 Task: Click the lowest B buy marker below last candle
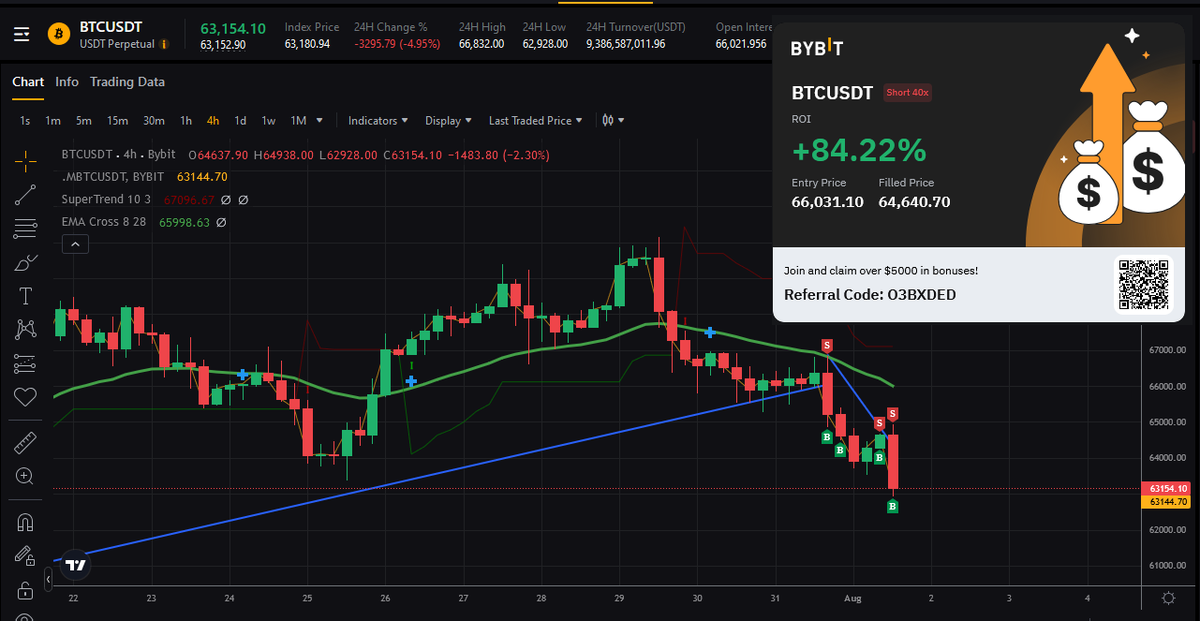click(893, 507)
